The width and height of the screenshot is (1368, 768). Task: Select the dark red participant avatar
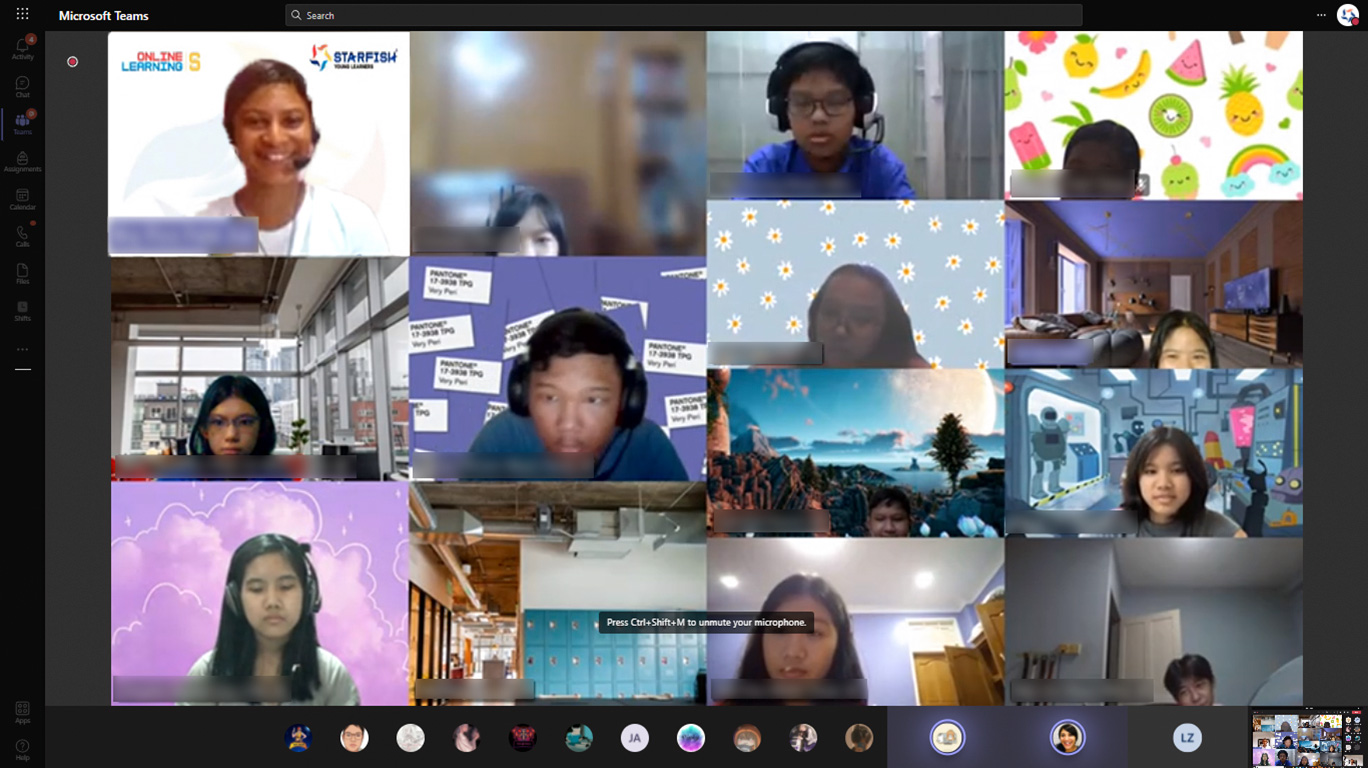(522, 738)
